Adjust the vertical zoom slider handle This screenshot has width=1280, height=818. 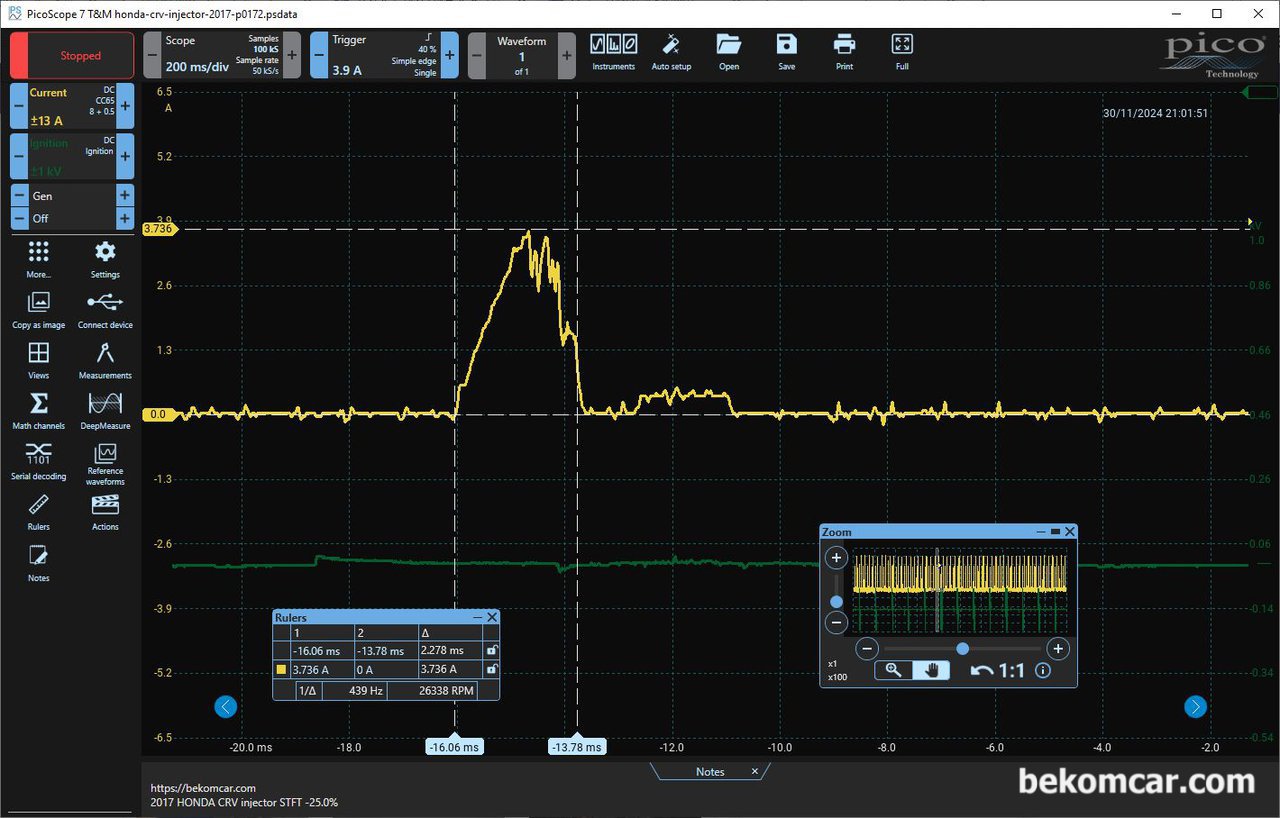[x=836, y=601]
